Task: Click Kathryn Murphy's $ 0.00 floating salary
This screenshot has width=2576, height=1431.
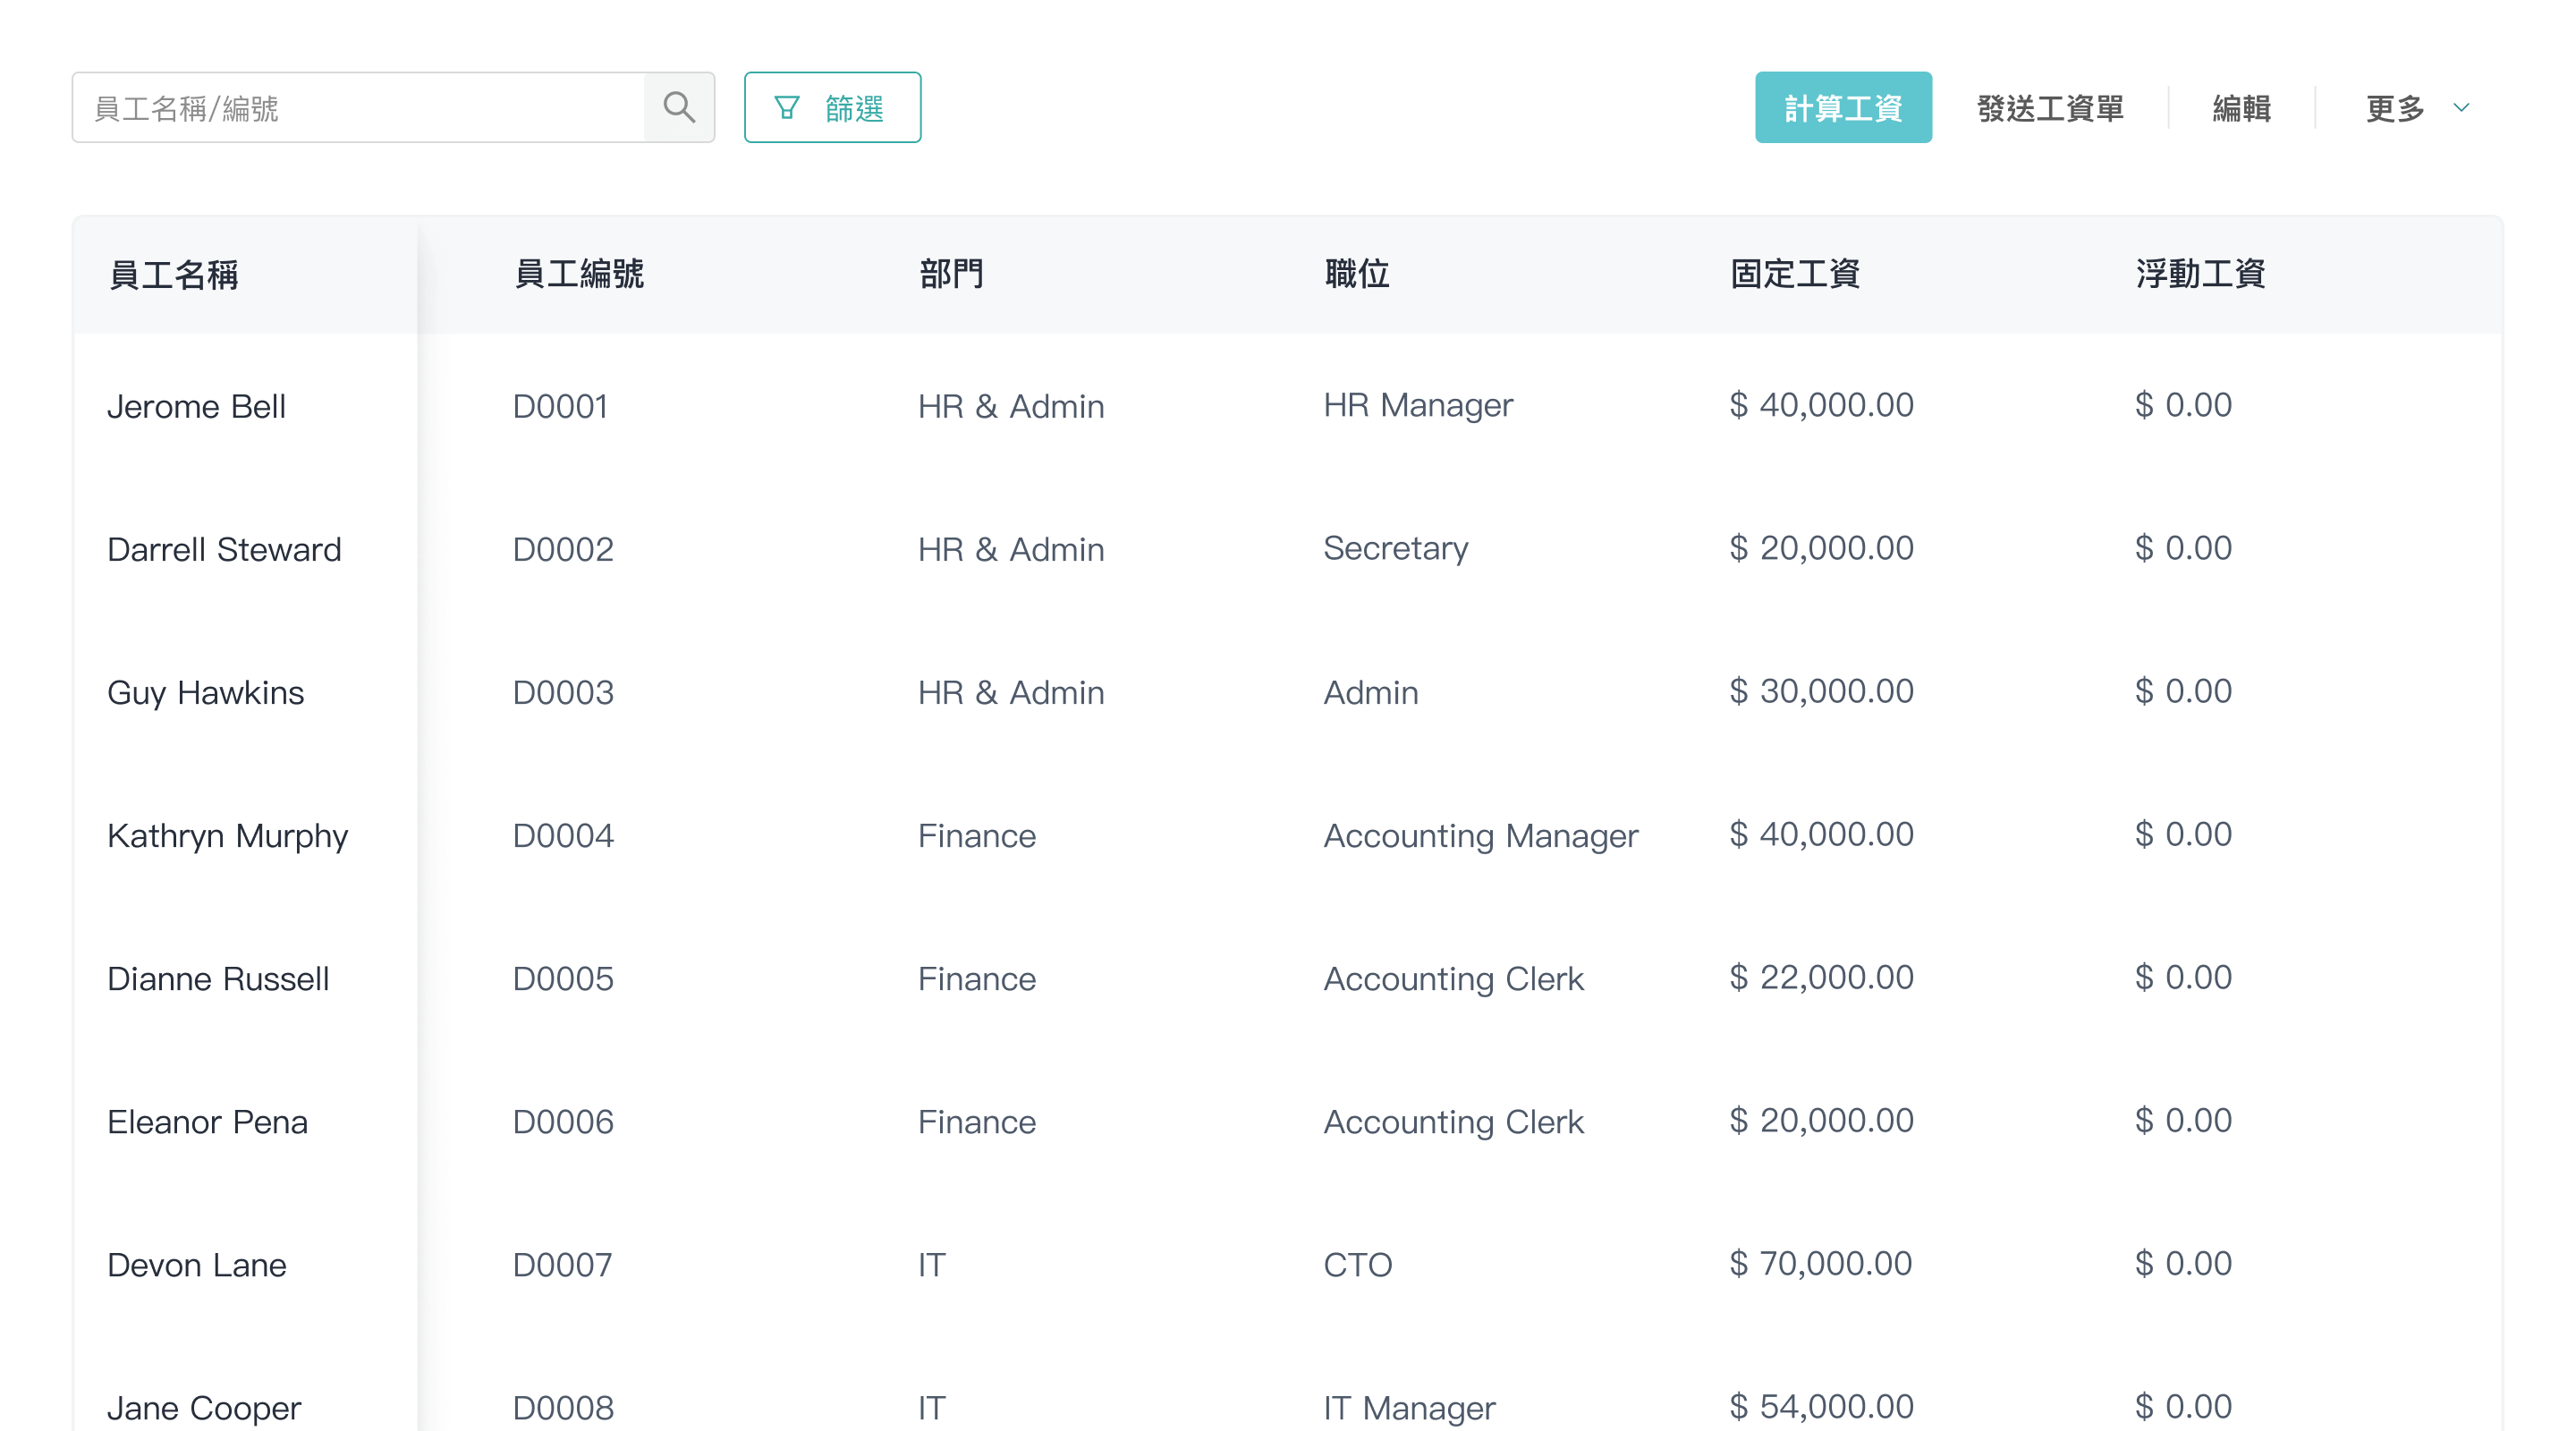Action: pyautogui.click(x=2183, y=834)
